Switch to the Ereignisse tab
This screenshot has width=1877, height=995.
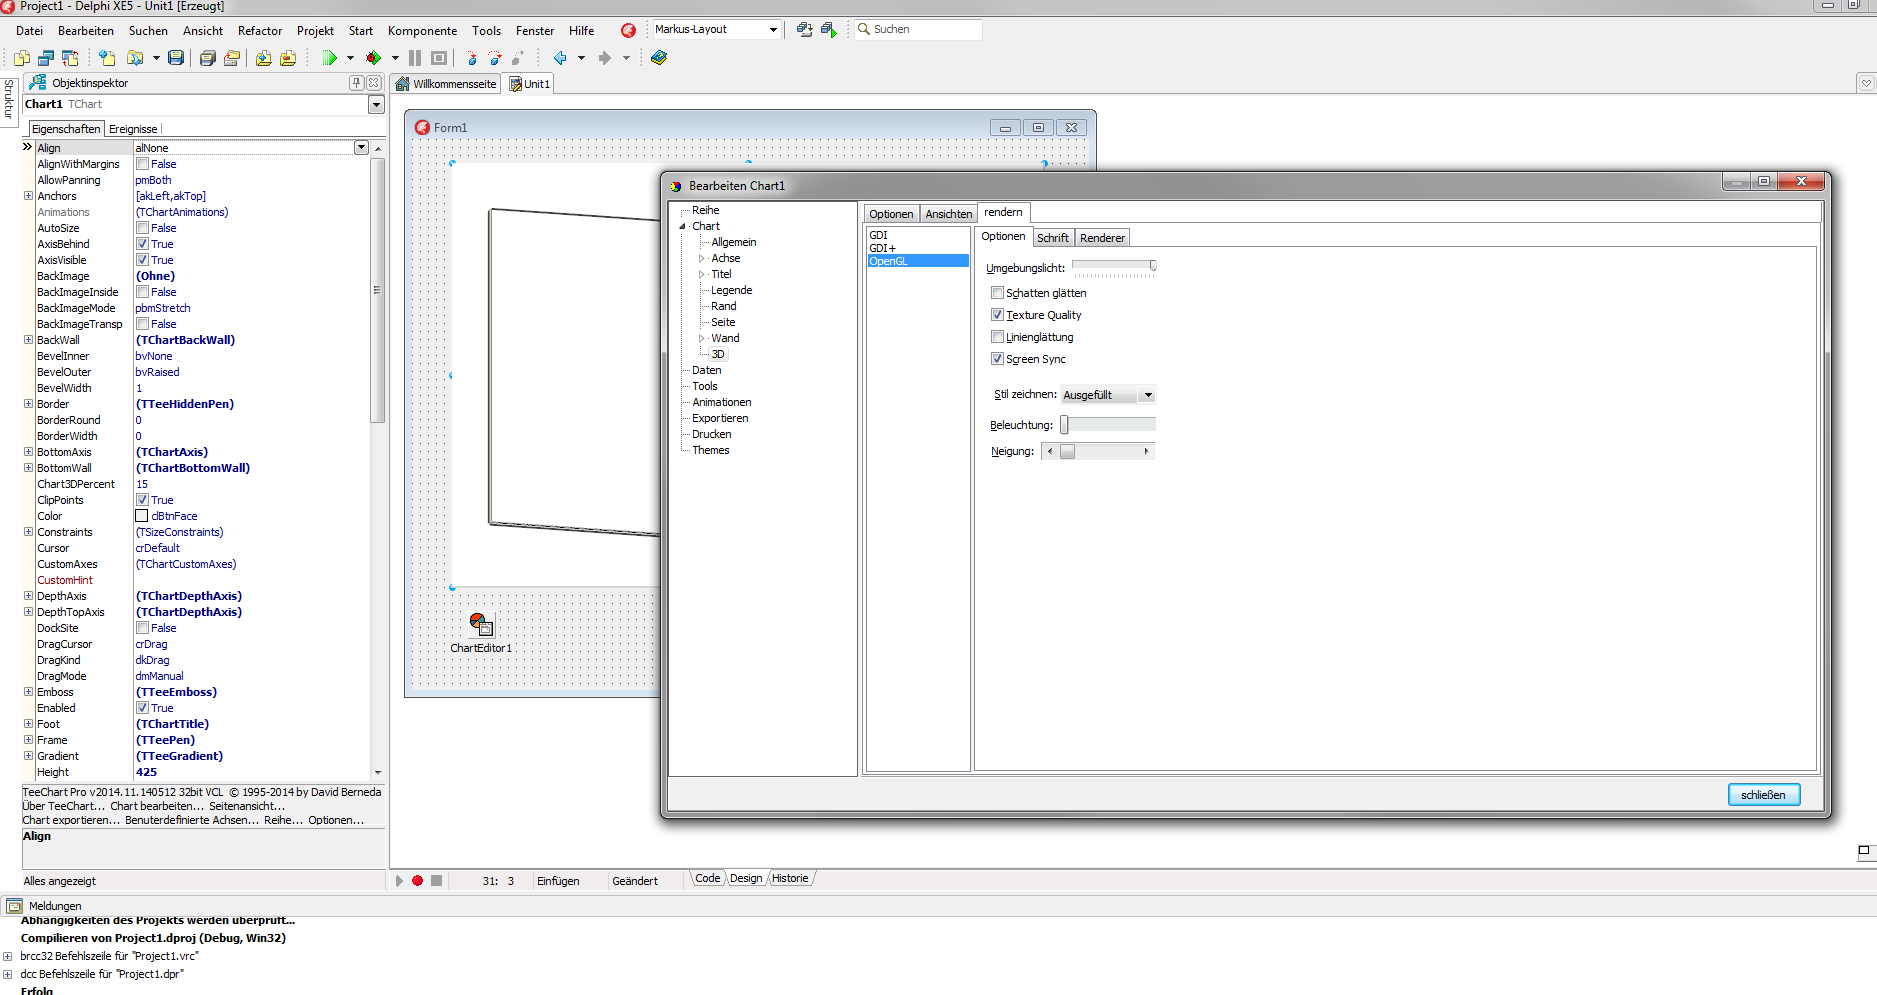(x=133, y=129)
